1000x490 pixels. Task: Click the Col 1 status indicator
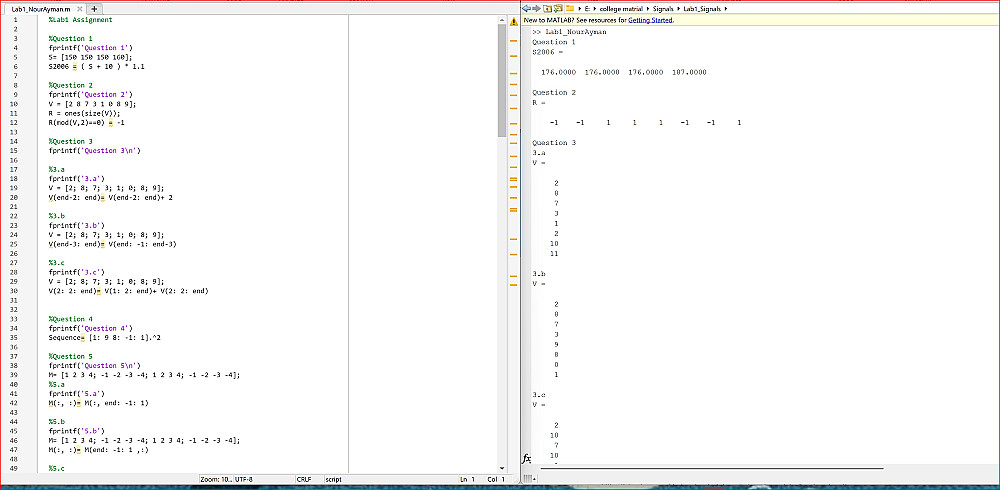point(496,479)
